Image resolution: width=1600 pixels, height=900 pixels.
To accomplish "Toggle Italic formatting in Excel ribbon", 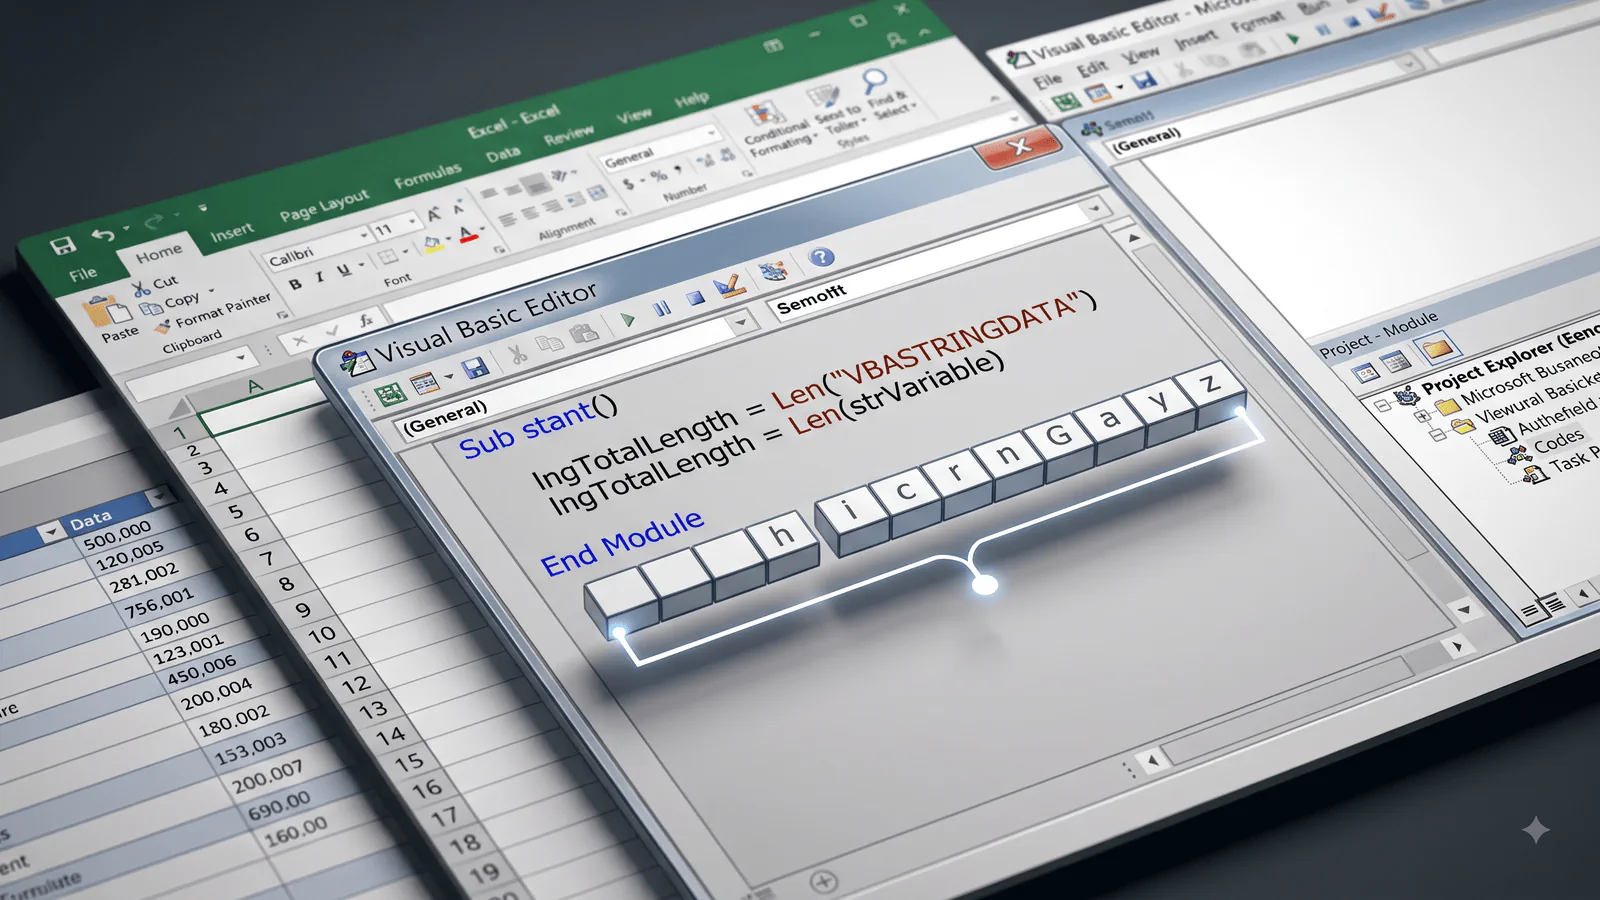I will (319, 278).
